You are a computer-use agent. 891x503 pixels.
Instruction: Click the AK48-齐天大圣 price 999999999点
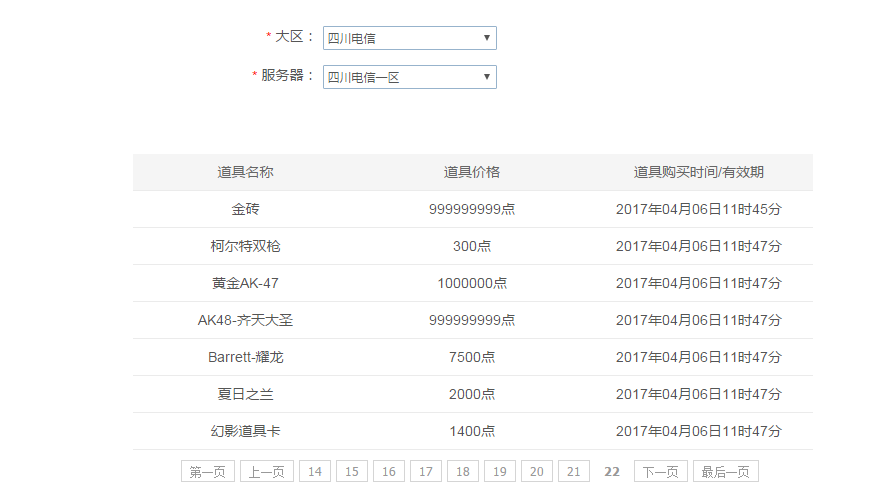[472, 320]
